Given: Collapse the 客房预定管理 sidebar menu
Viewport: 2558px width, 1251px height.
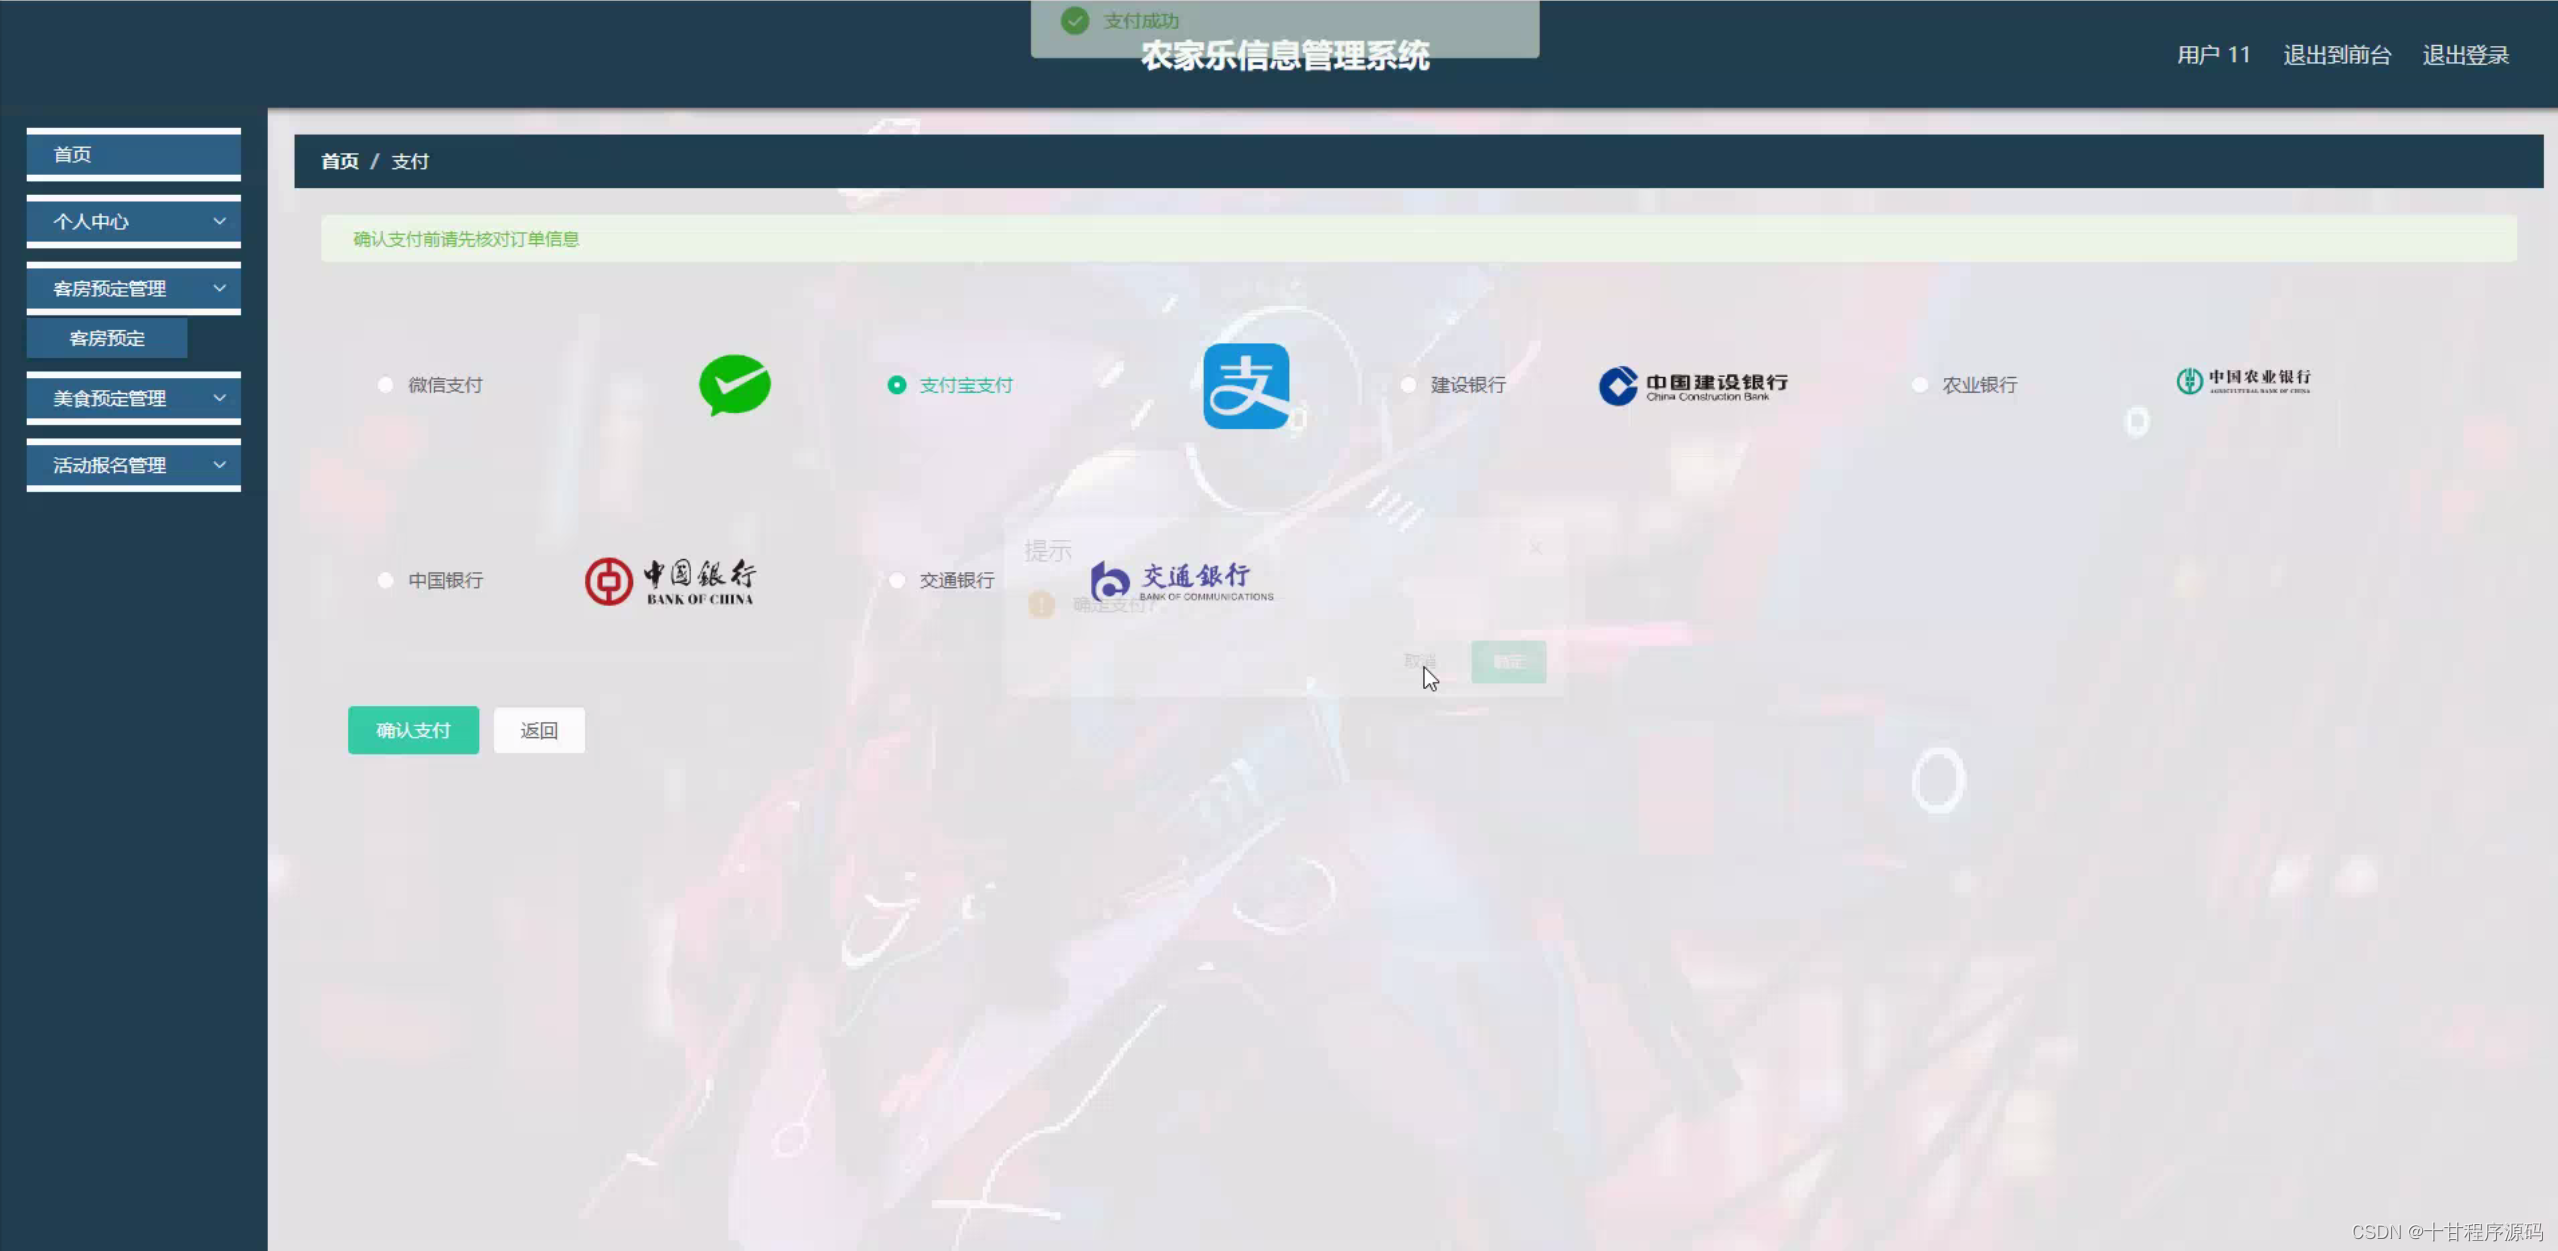Looking at the screenshot, I should [133, 288].
